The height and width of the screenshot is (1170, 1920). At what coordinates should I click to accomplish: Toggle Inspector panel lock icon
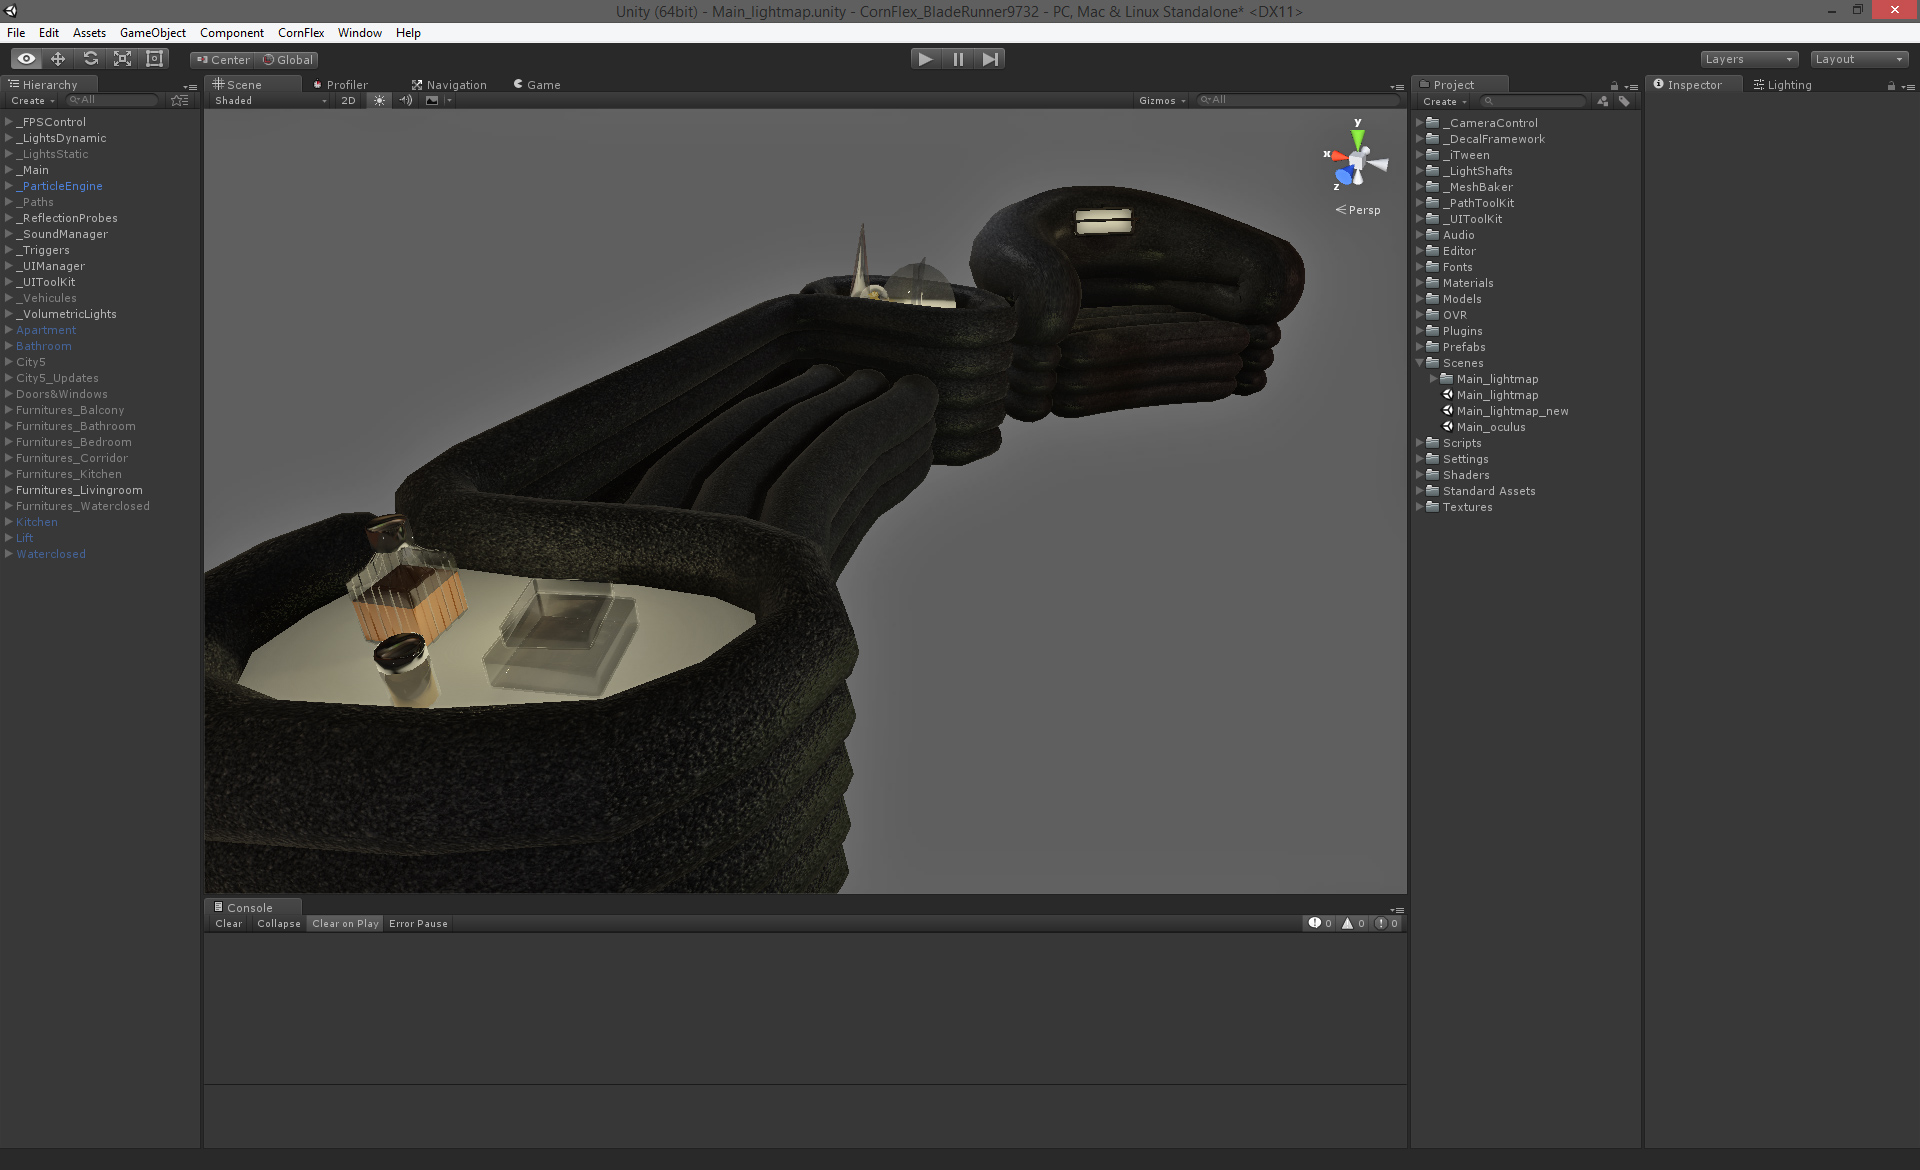(1891, 86)
